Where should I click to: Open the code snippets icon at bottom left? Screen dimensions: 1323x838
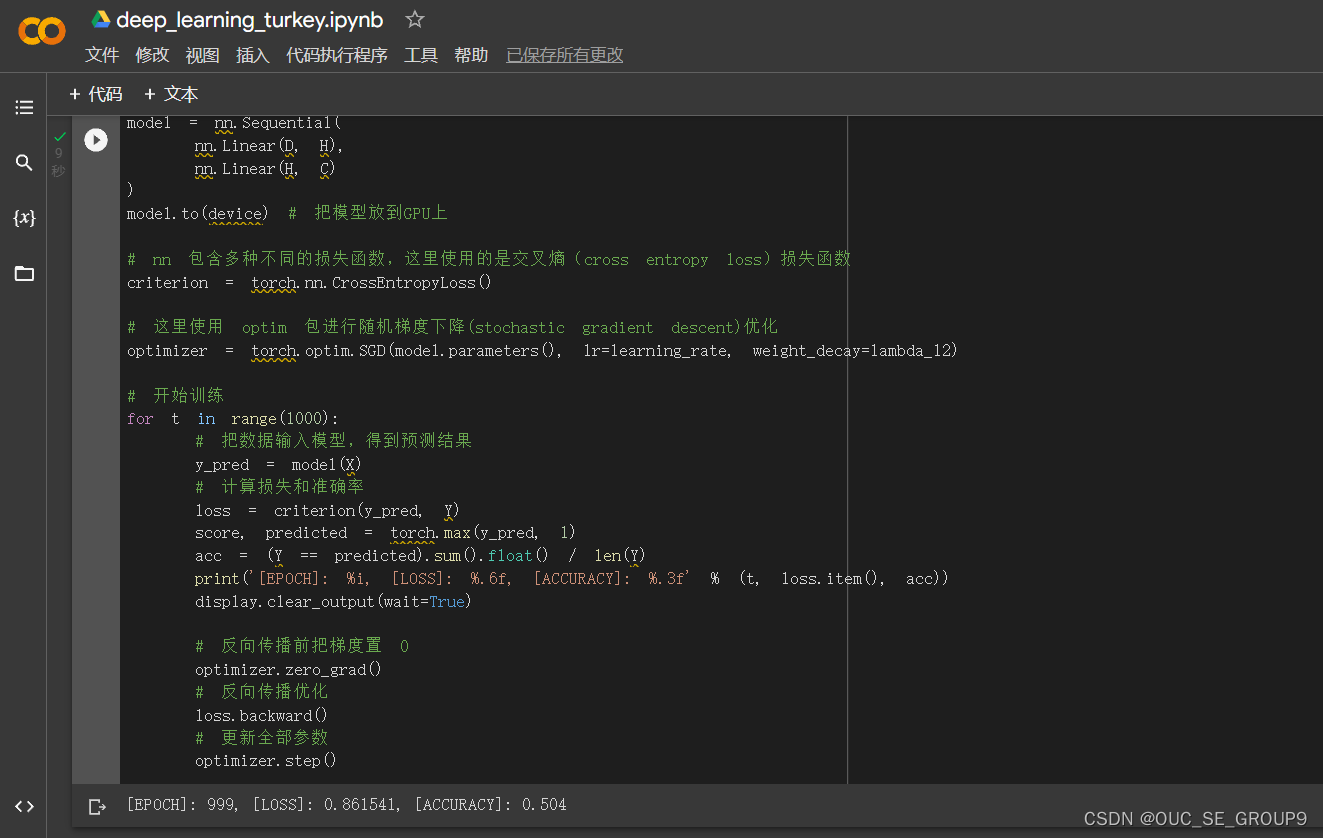tap(24, 806)
